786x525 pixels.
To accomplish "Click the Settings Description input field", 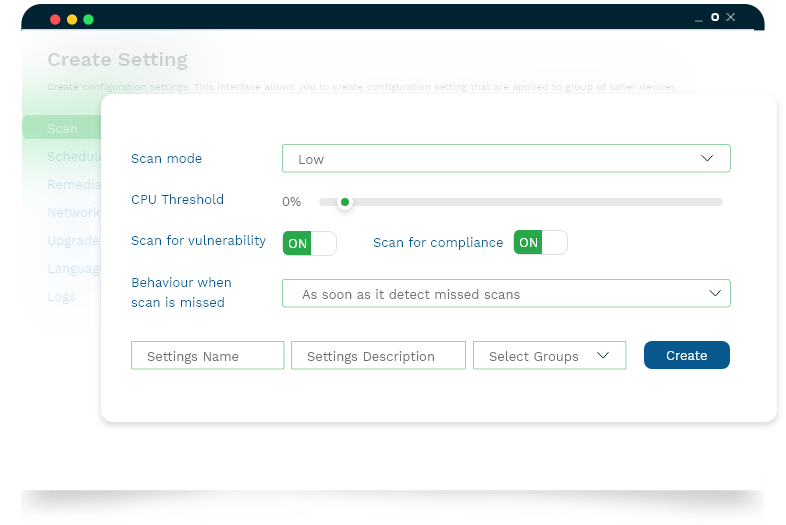I will point(378,356).
